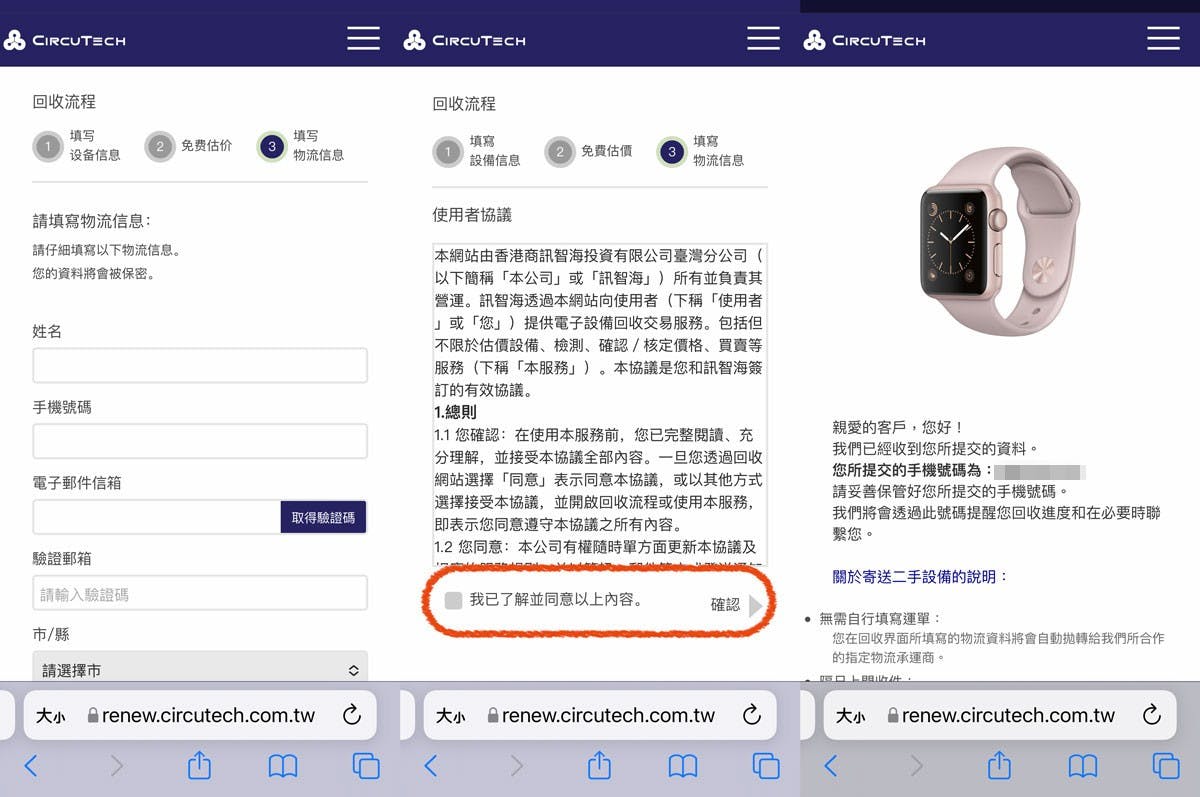
Task: Open share sheet in middle screen Safari
Action: click(x=599, y=765)
